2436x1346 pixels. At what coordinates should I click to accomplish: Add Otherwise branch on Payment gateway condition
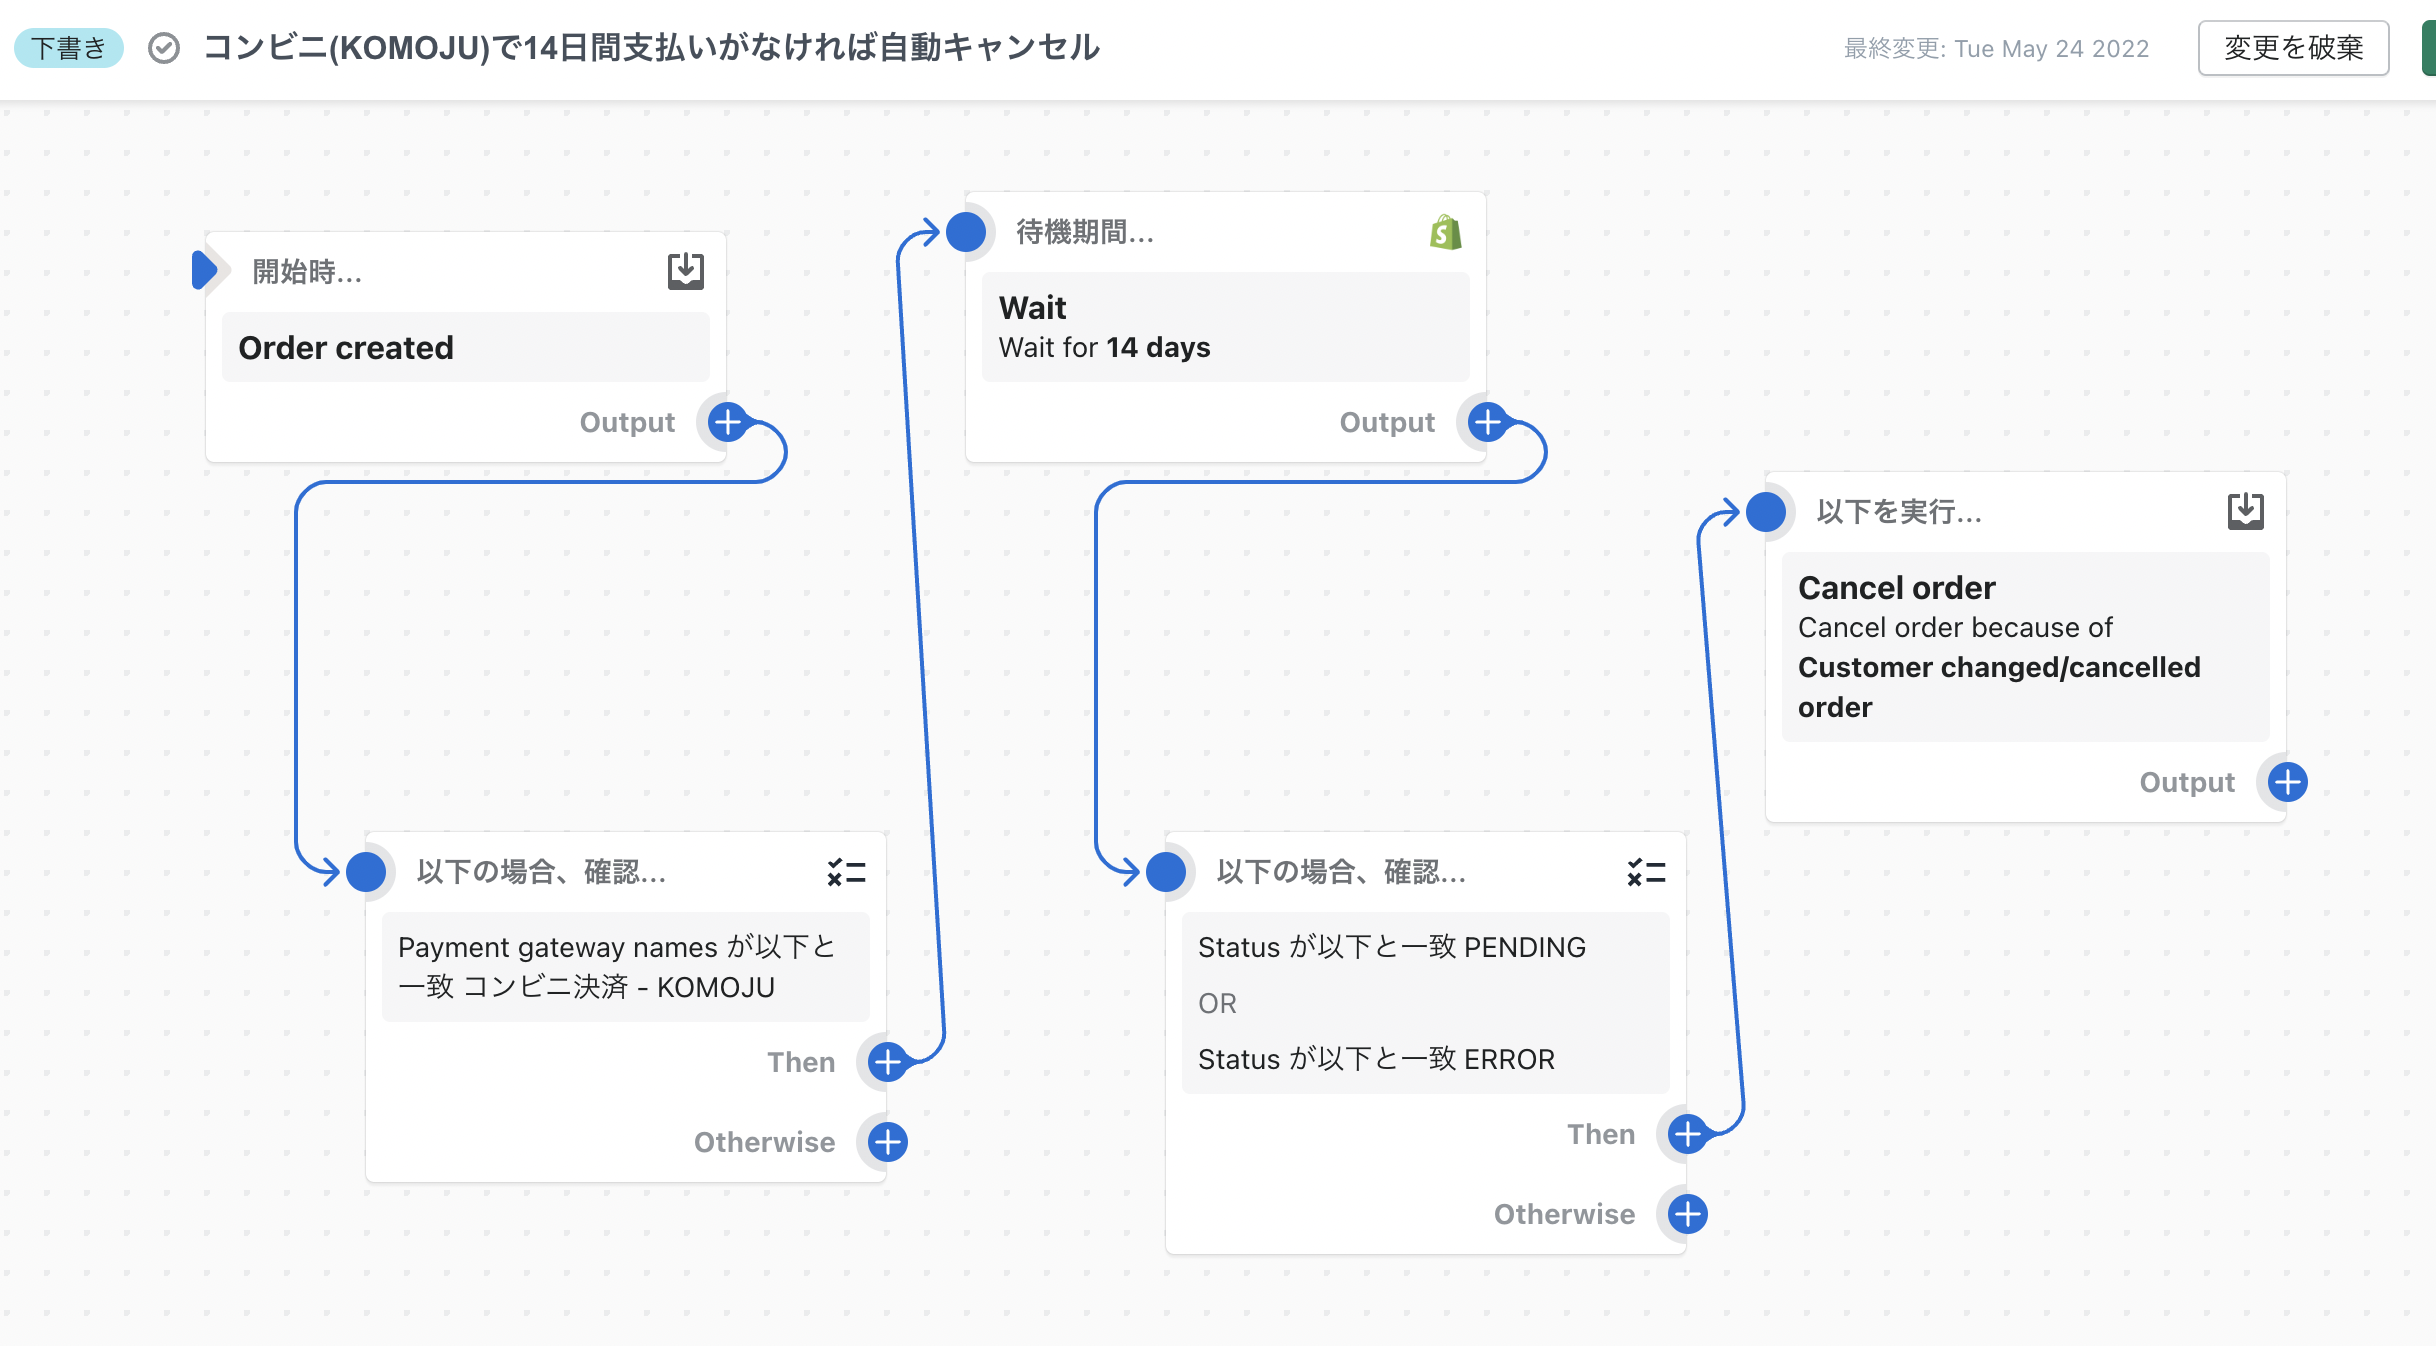click(x=888, y=1142)
